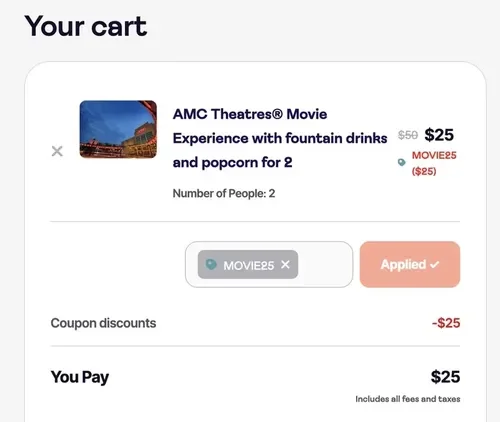
Task: Click the Number of People: 2 text
Action: (224, 193)
